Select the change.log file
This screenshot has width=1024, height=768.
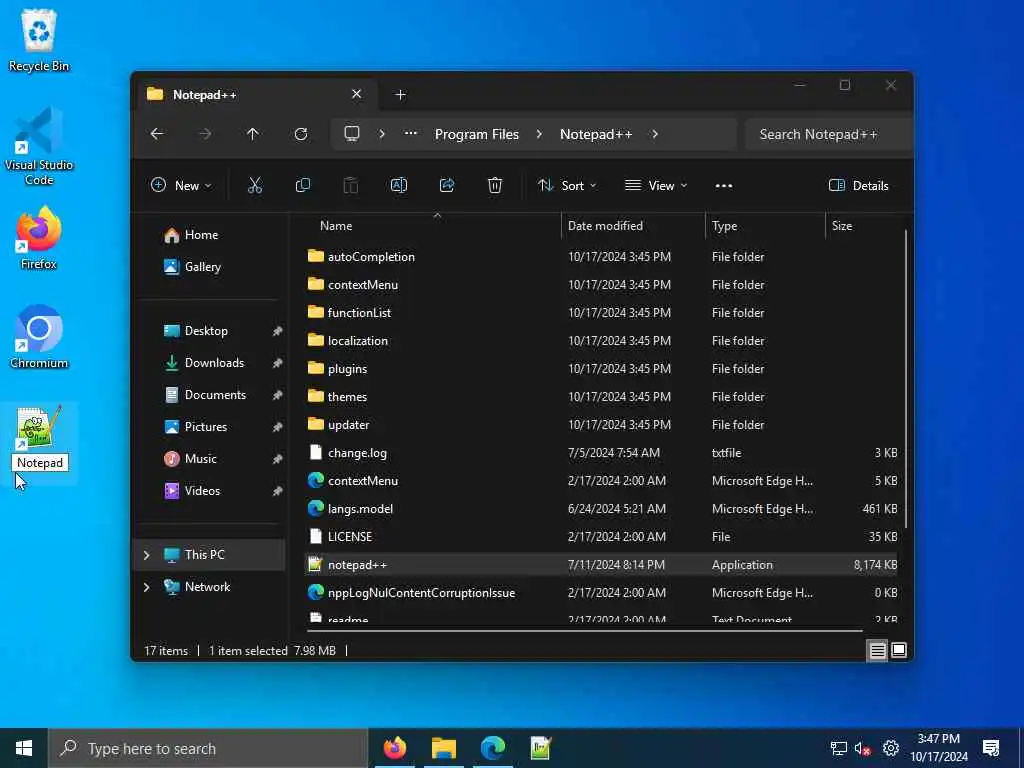601,453
